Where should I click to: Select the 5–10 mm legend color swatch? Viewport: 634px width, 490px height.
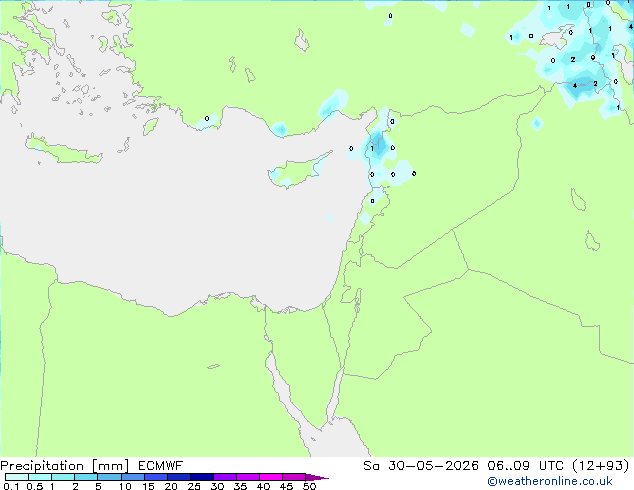pos(109,477)
